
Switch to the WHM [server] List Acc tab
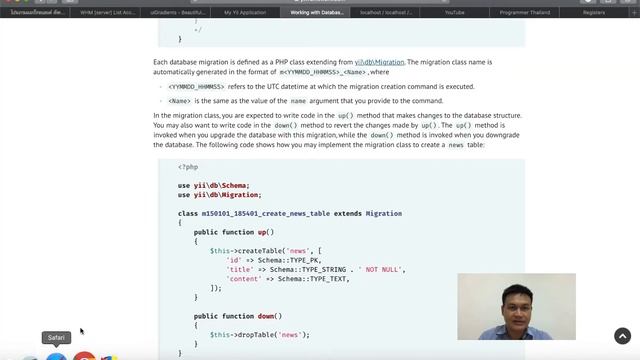tap(107, 12)
